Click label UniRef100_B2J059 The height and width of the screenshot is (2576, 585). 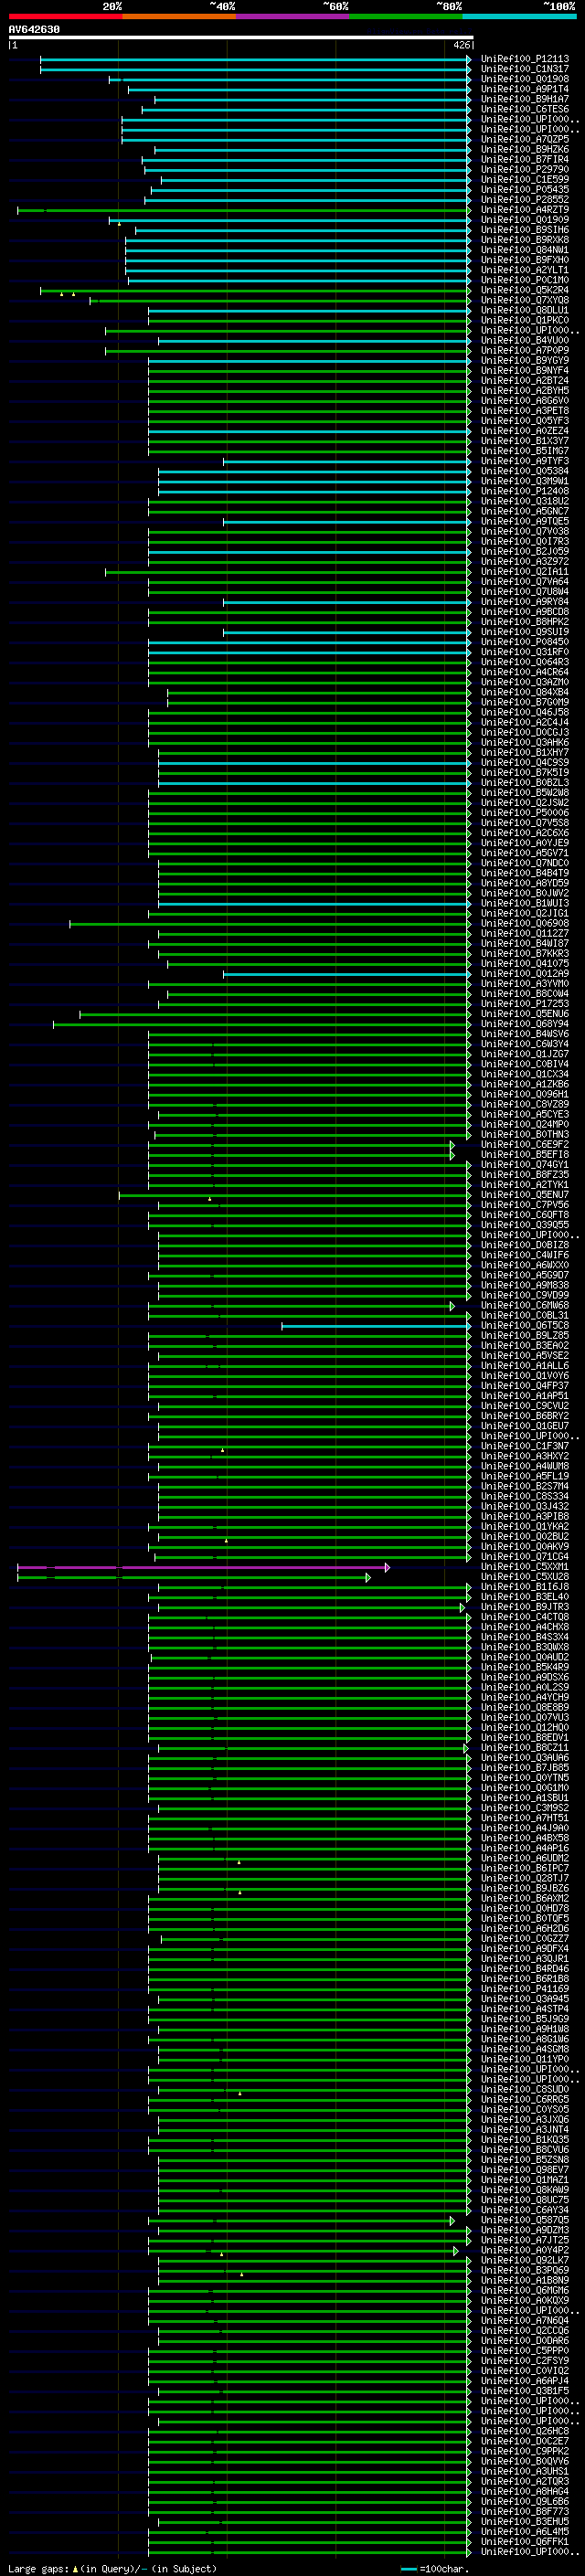(x=525, y=552)
